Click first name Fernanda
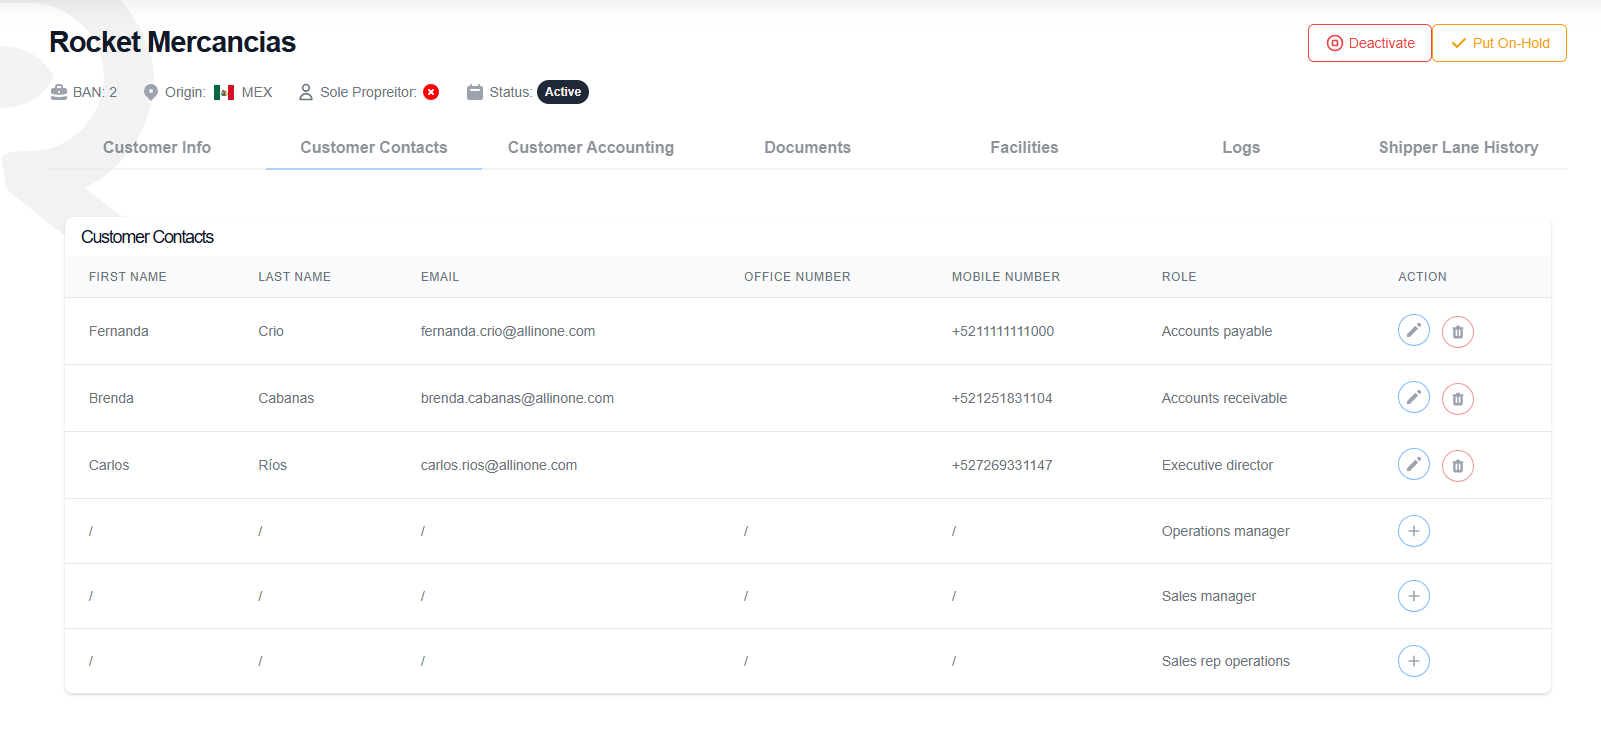Viewport: 1601px width, 746px height. (119, 331)
